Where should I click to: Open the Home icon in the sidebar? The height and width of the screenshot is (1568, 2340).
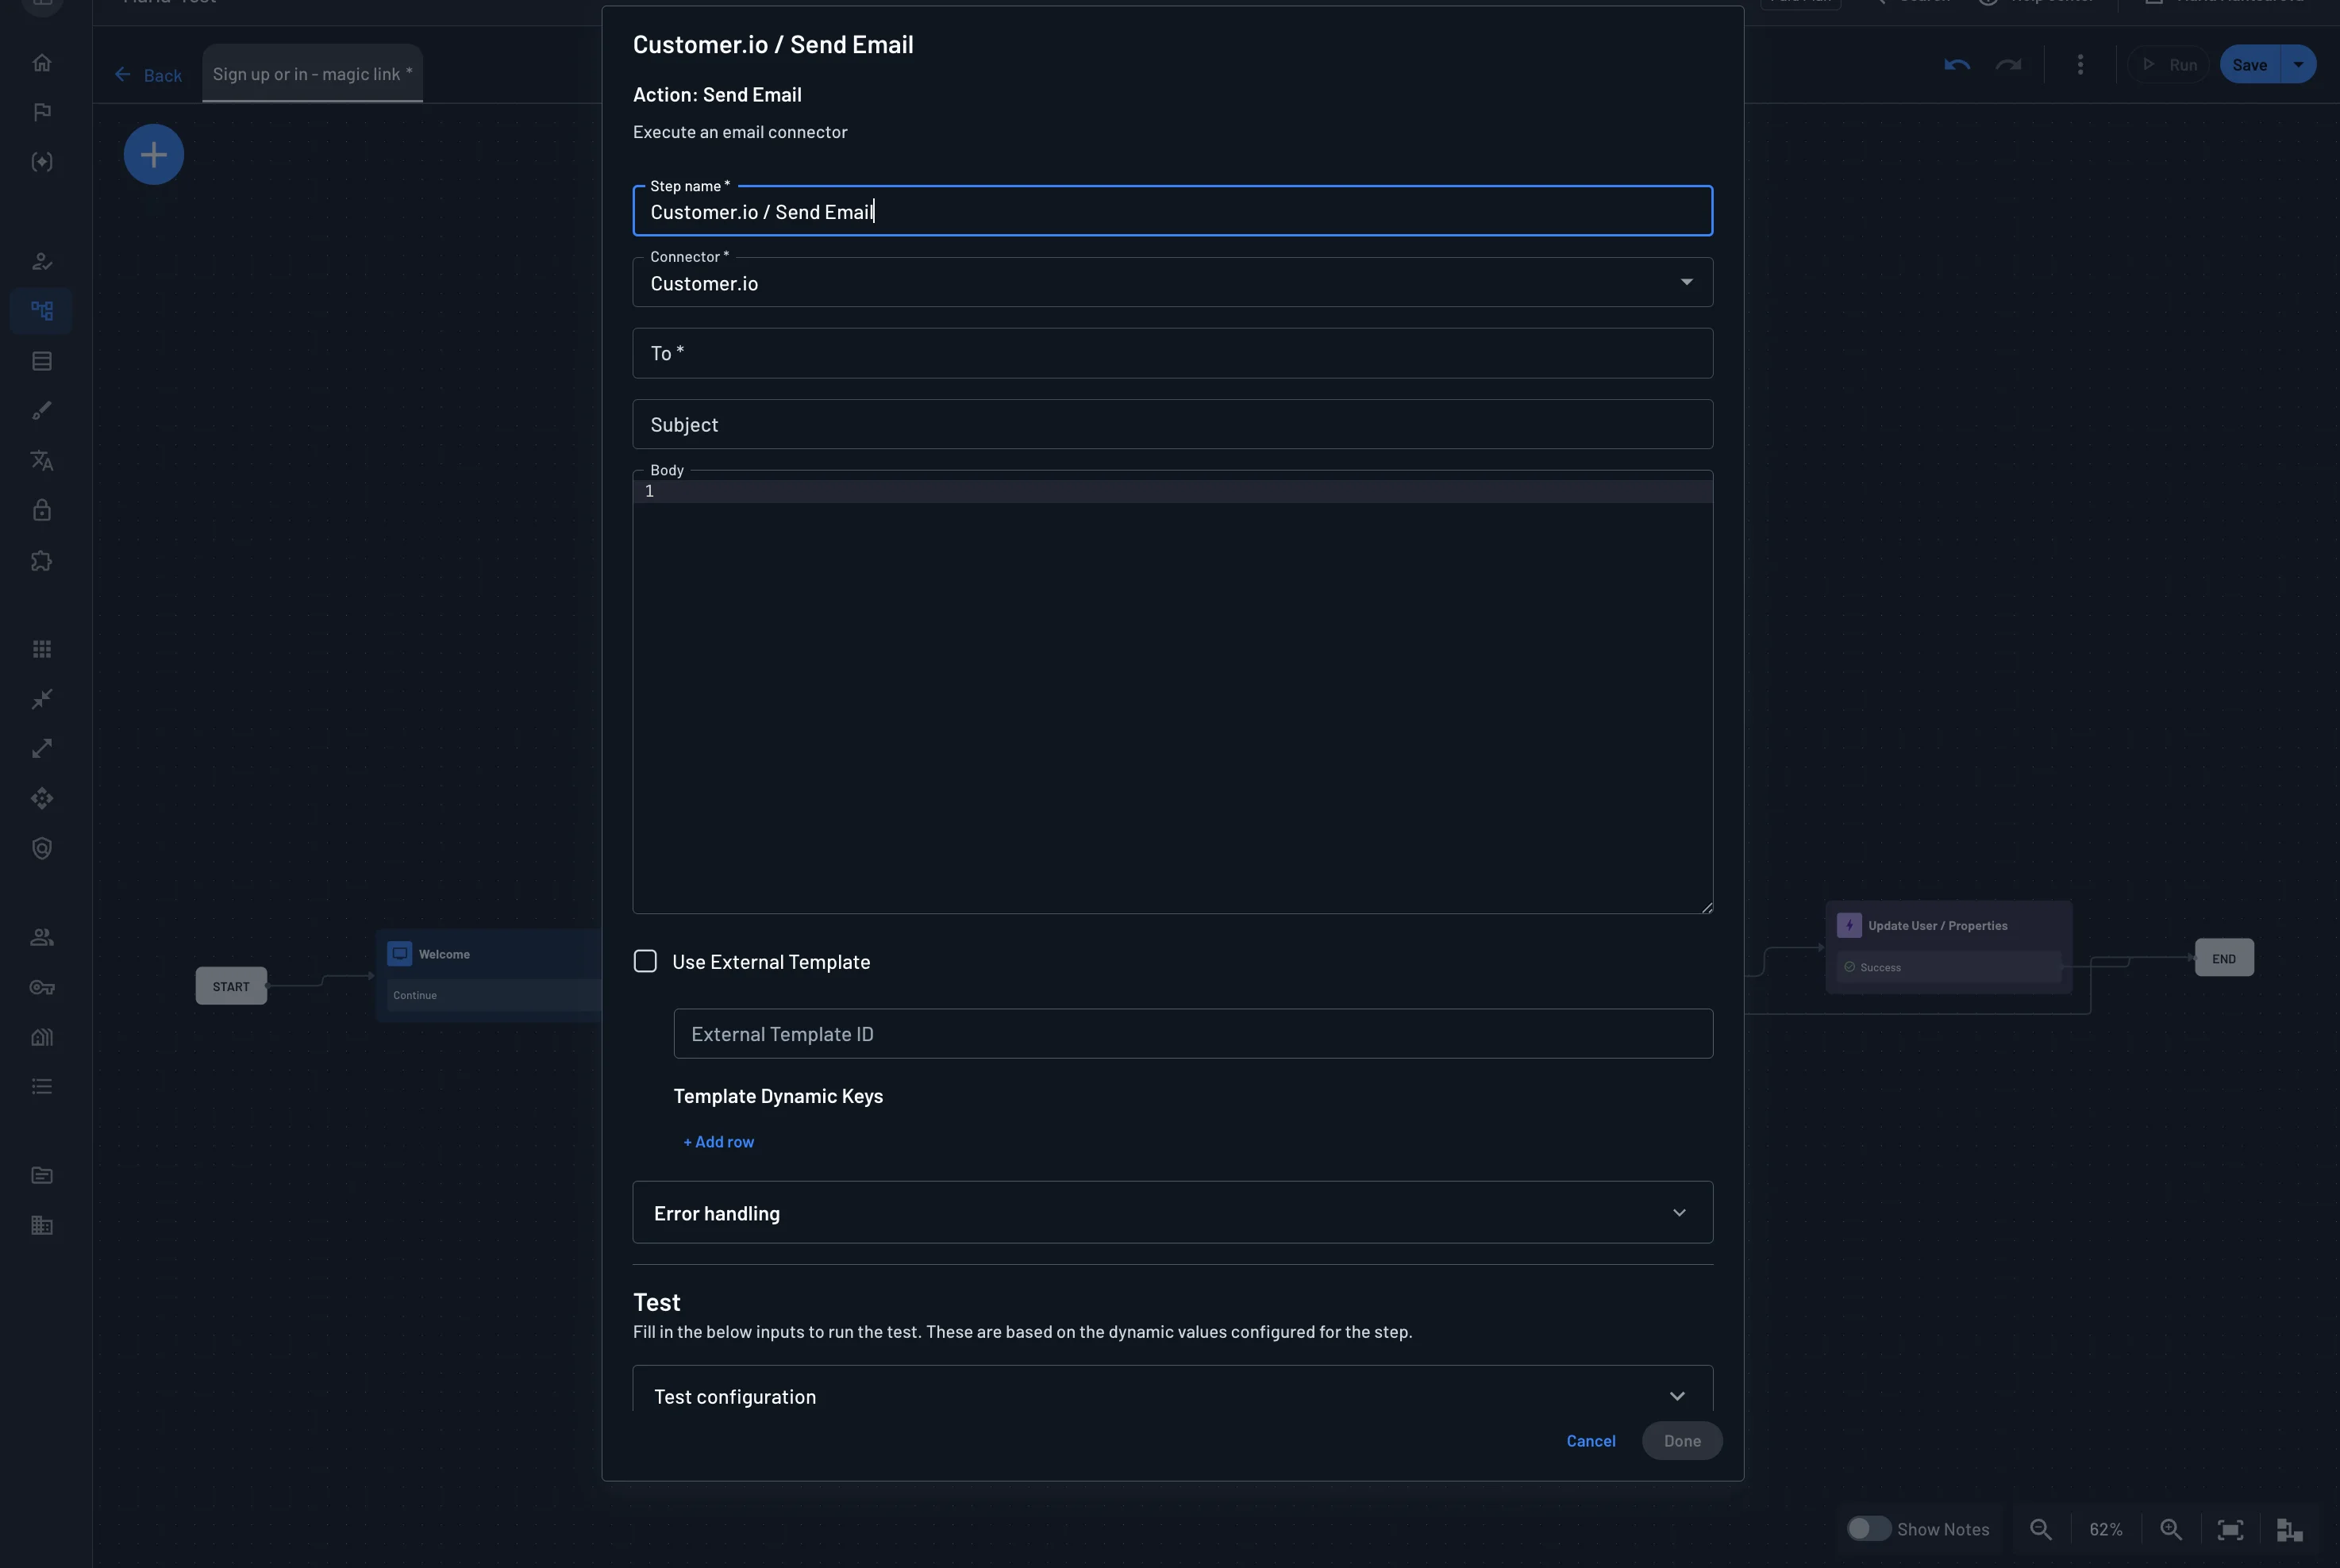pos(42,62)
